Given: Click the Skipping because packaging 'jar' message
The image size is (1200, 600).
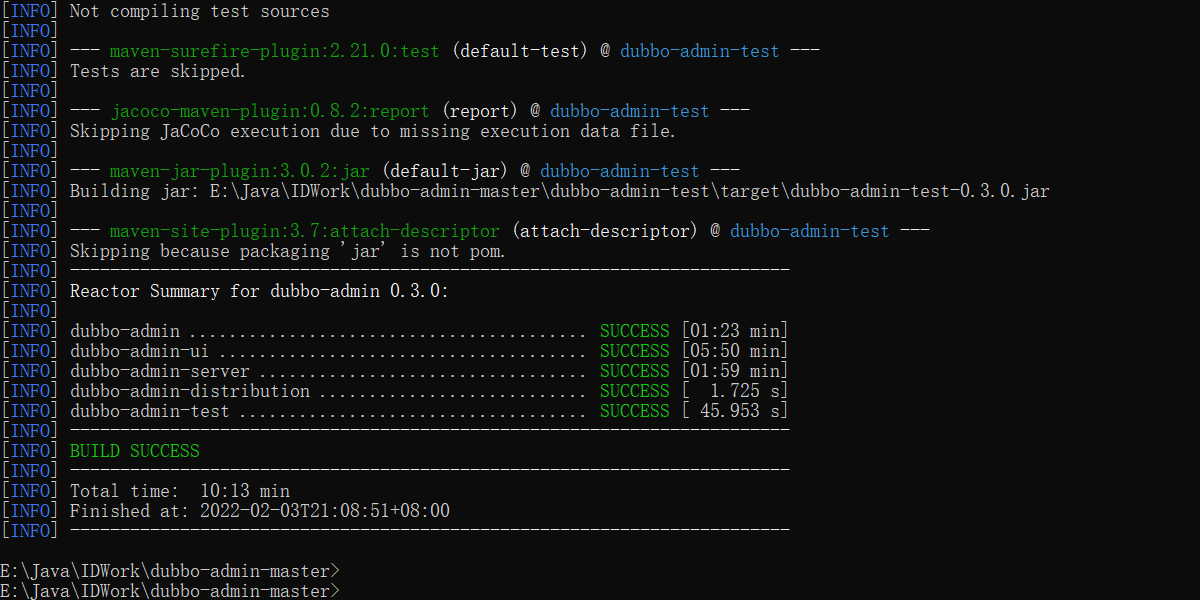Looking at the screenshot, I should [x=287, y=251].
